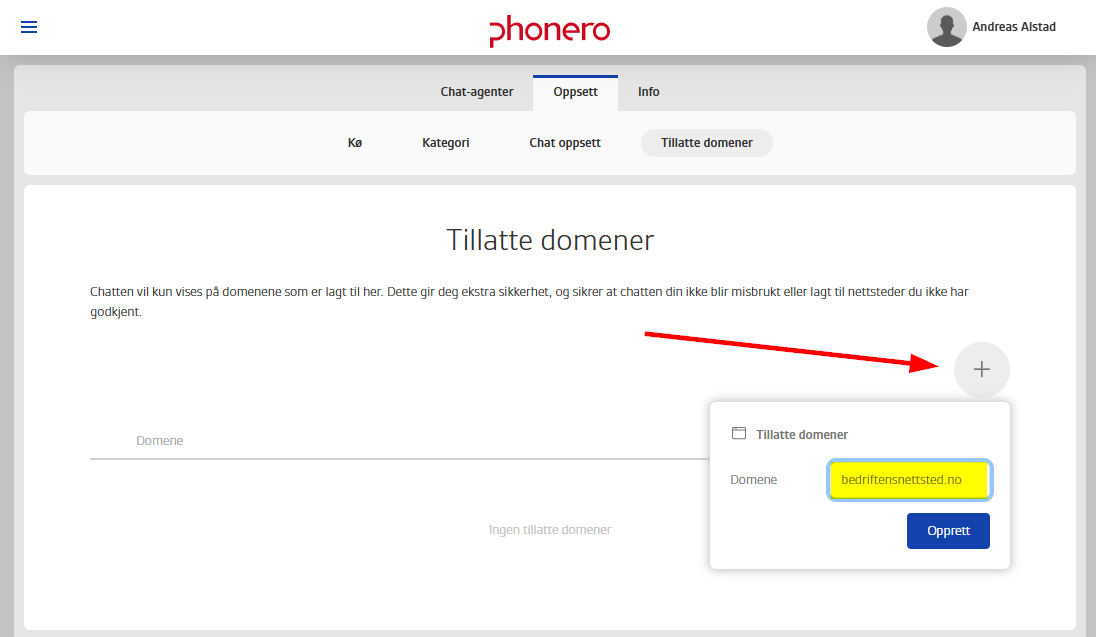Select the Oppsett tab
1096x637 pixels.
[575, 92]
